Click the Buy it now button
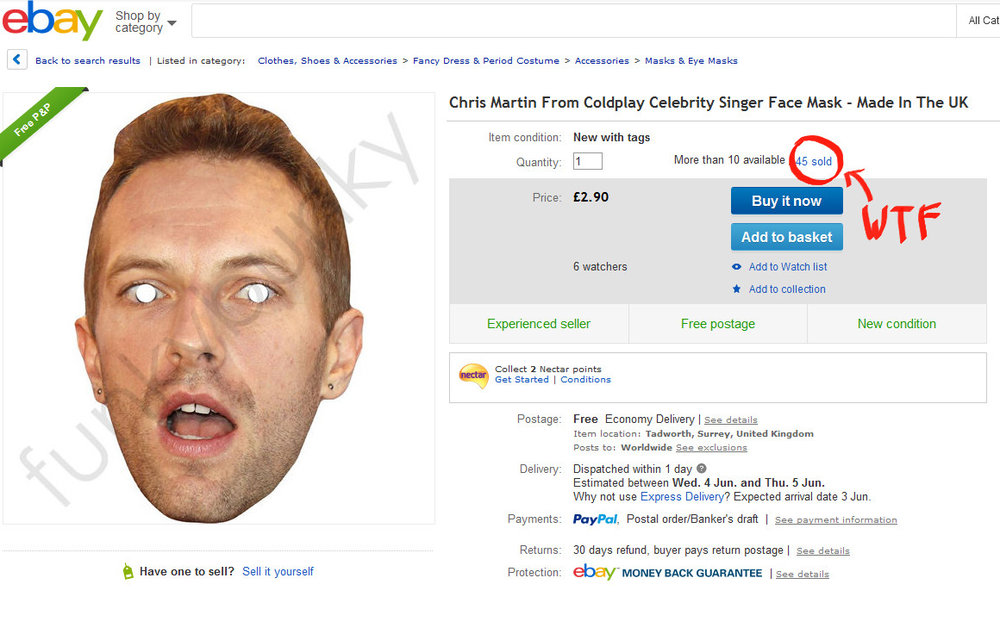 [786, 201]
